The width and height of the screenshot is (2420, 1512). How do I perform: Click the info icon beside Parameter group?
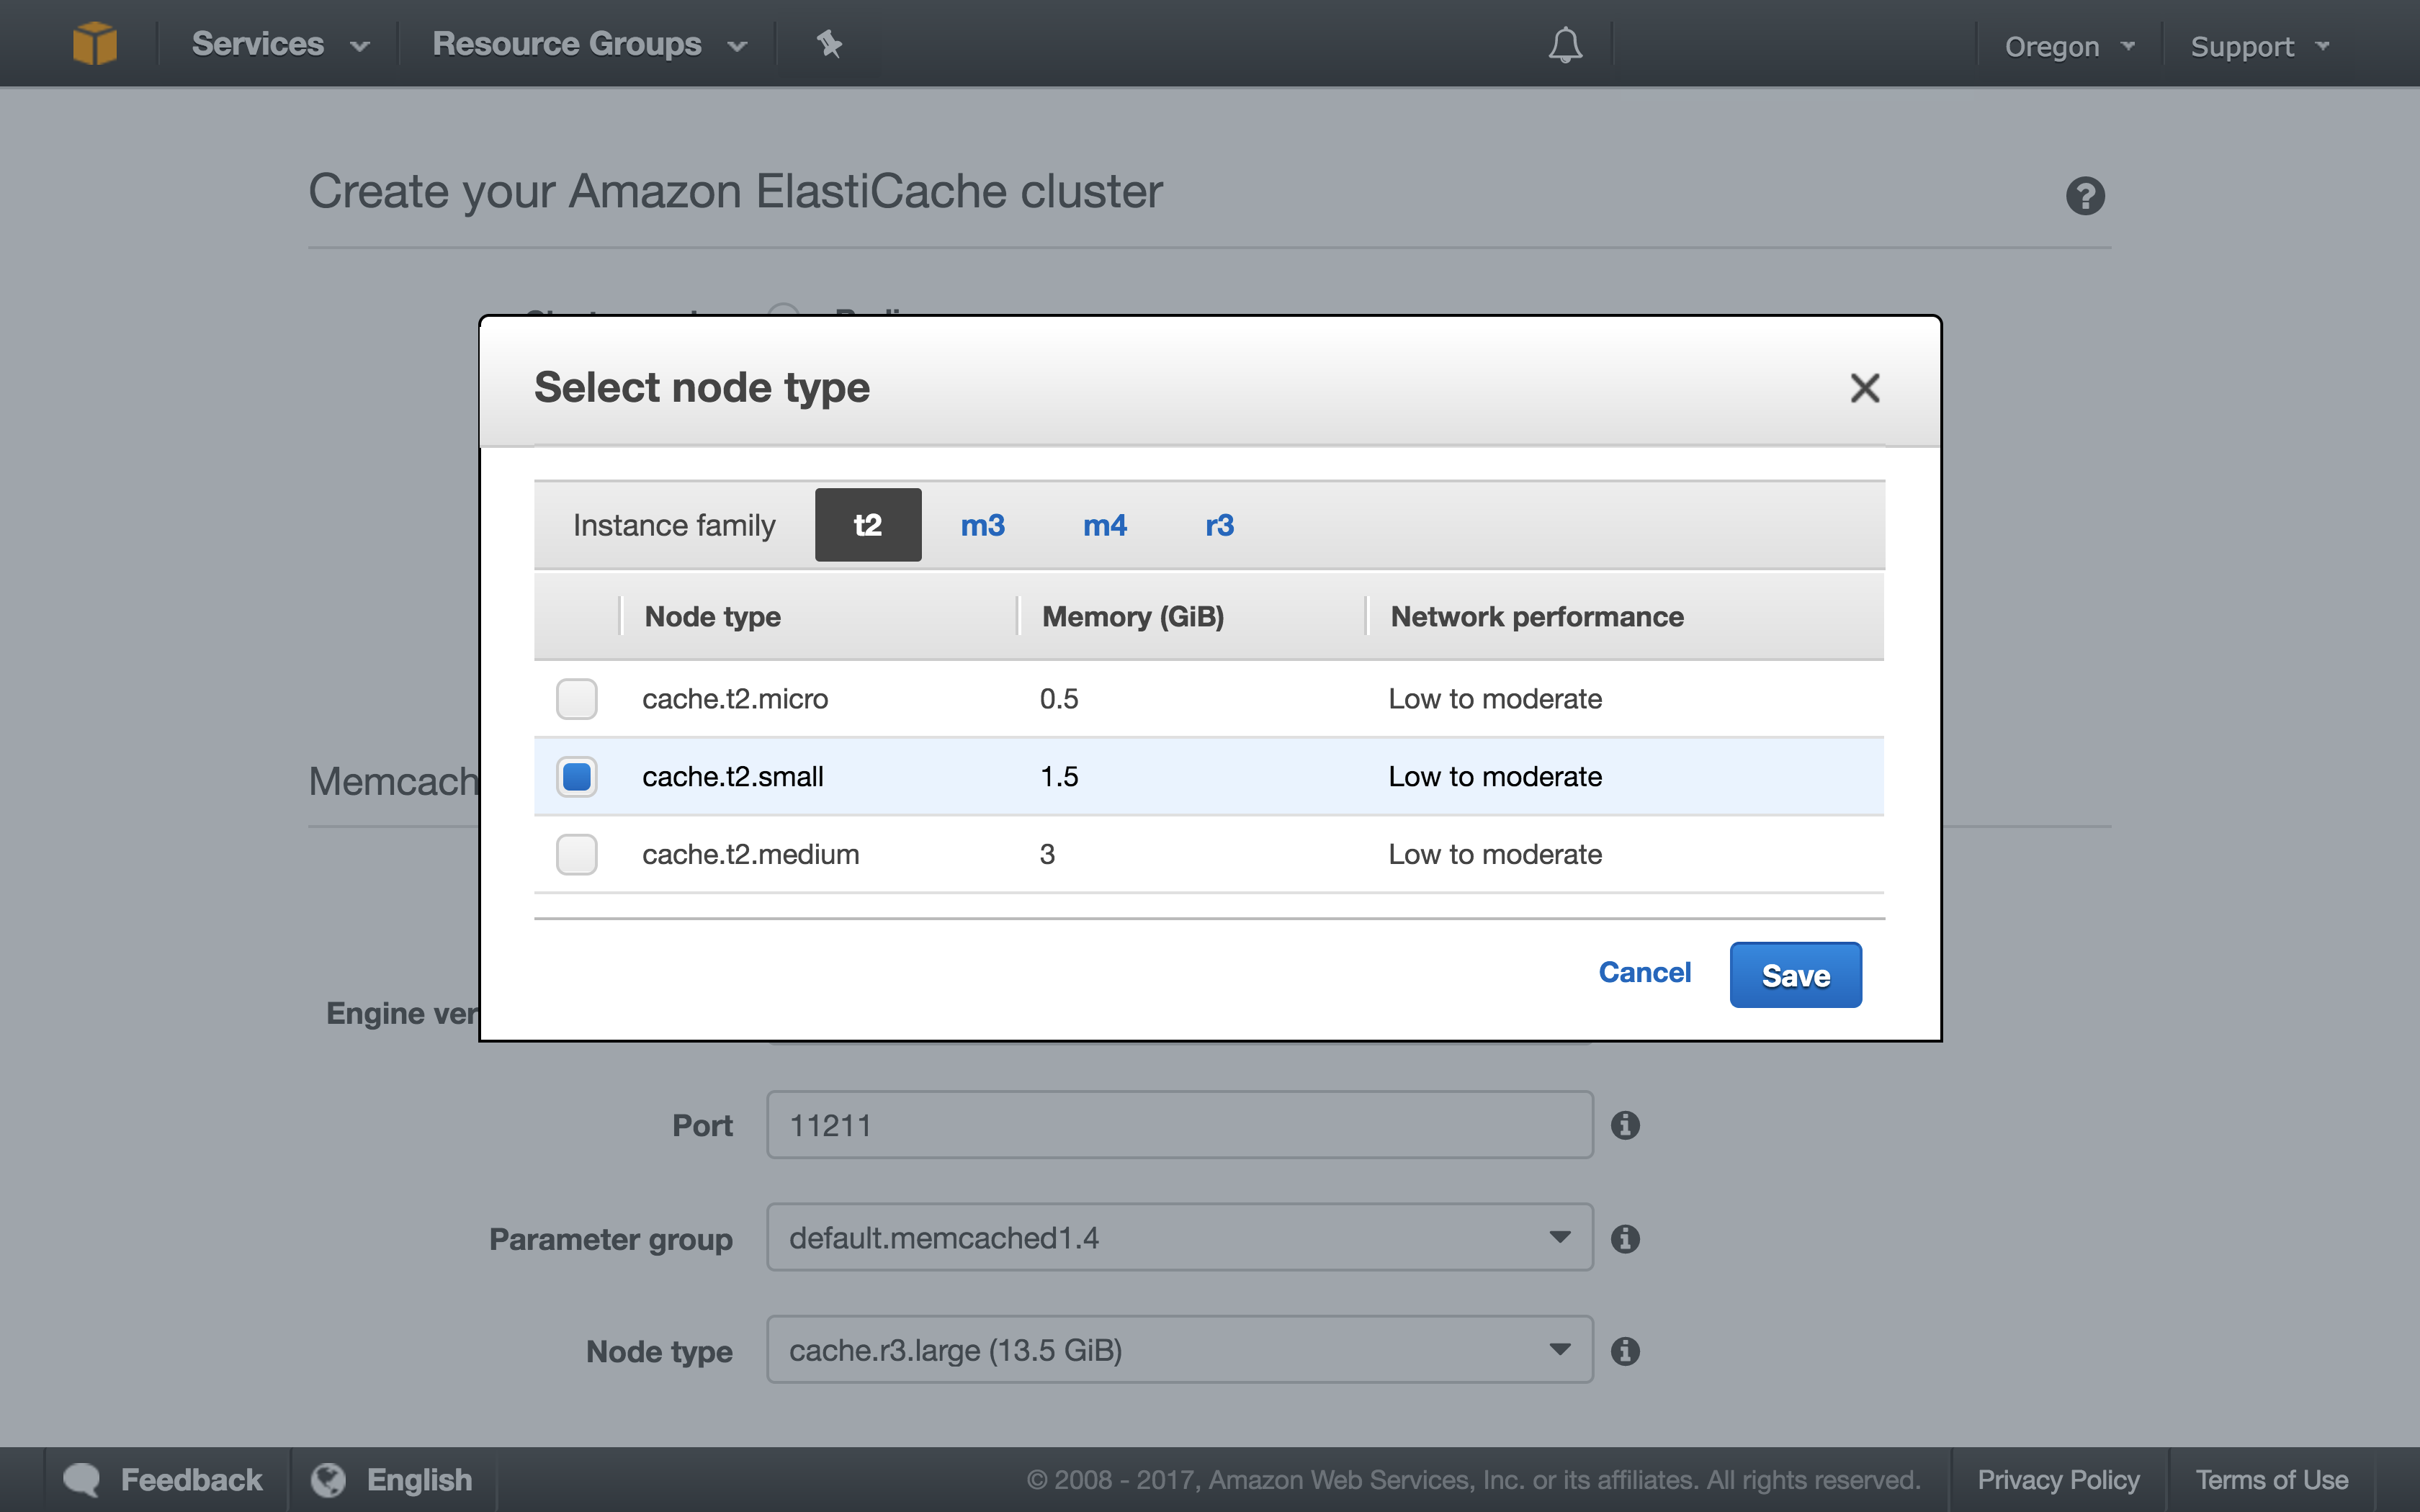(x=1625, y=1238)
